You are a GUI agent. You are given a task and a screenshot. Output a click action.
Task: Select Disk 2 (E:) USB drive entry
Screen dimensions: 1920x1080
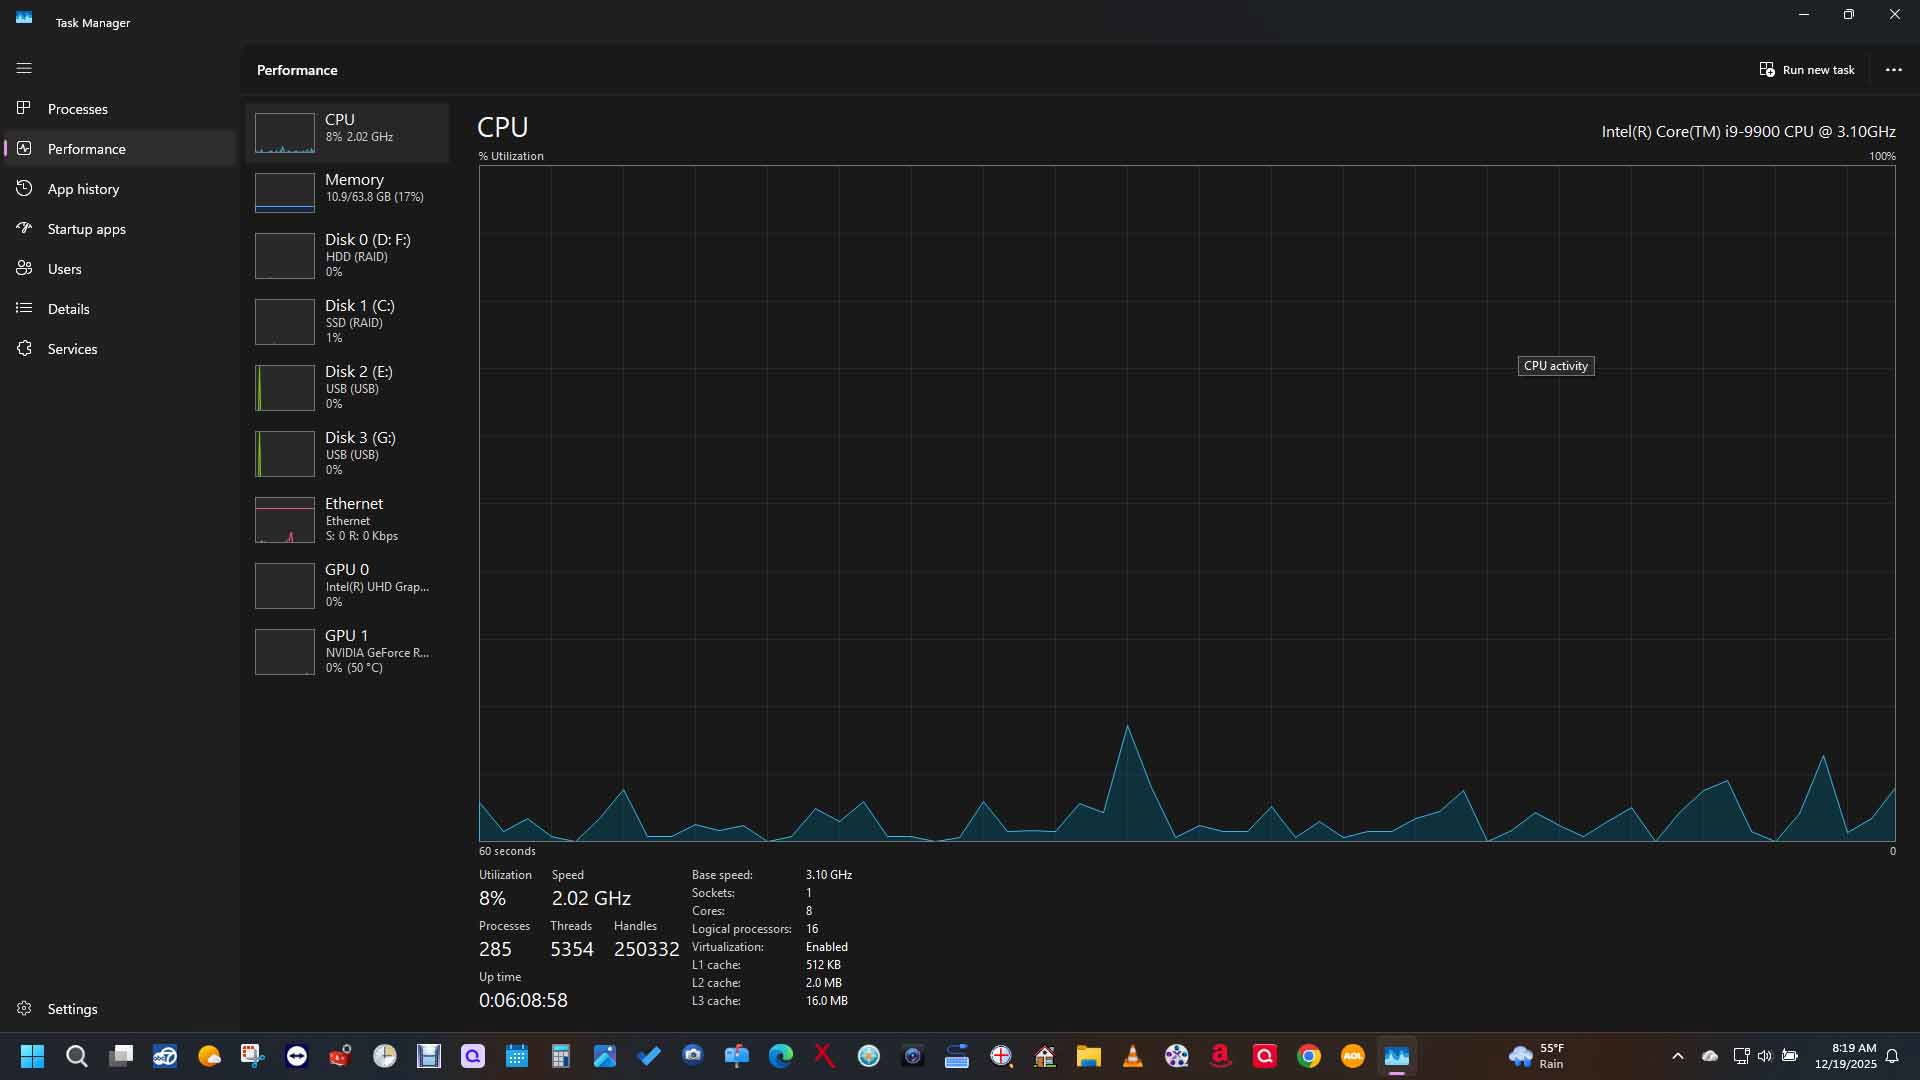pos(347,387)
